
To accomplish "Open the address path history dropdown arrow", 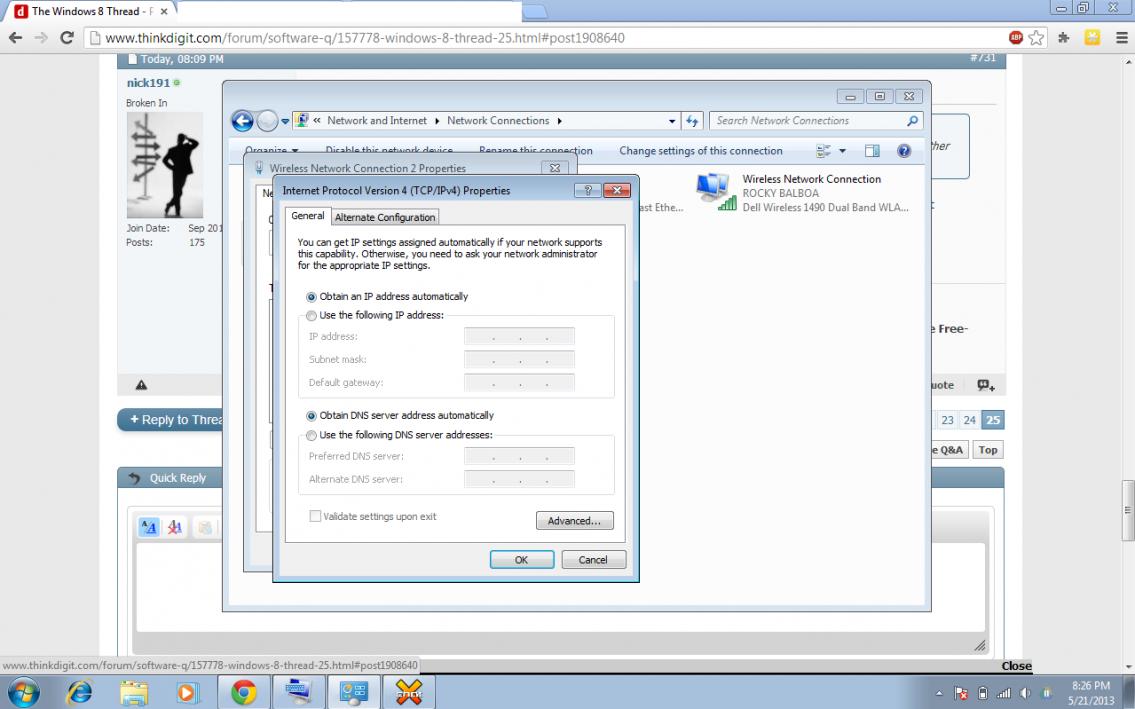I will tap(672, 121).
